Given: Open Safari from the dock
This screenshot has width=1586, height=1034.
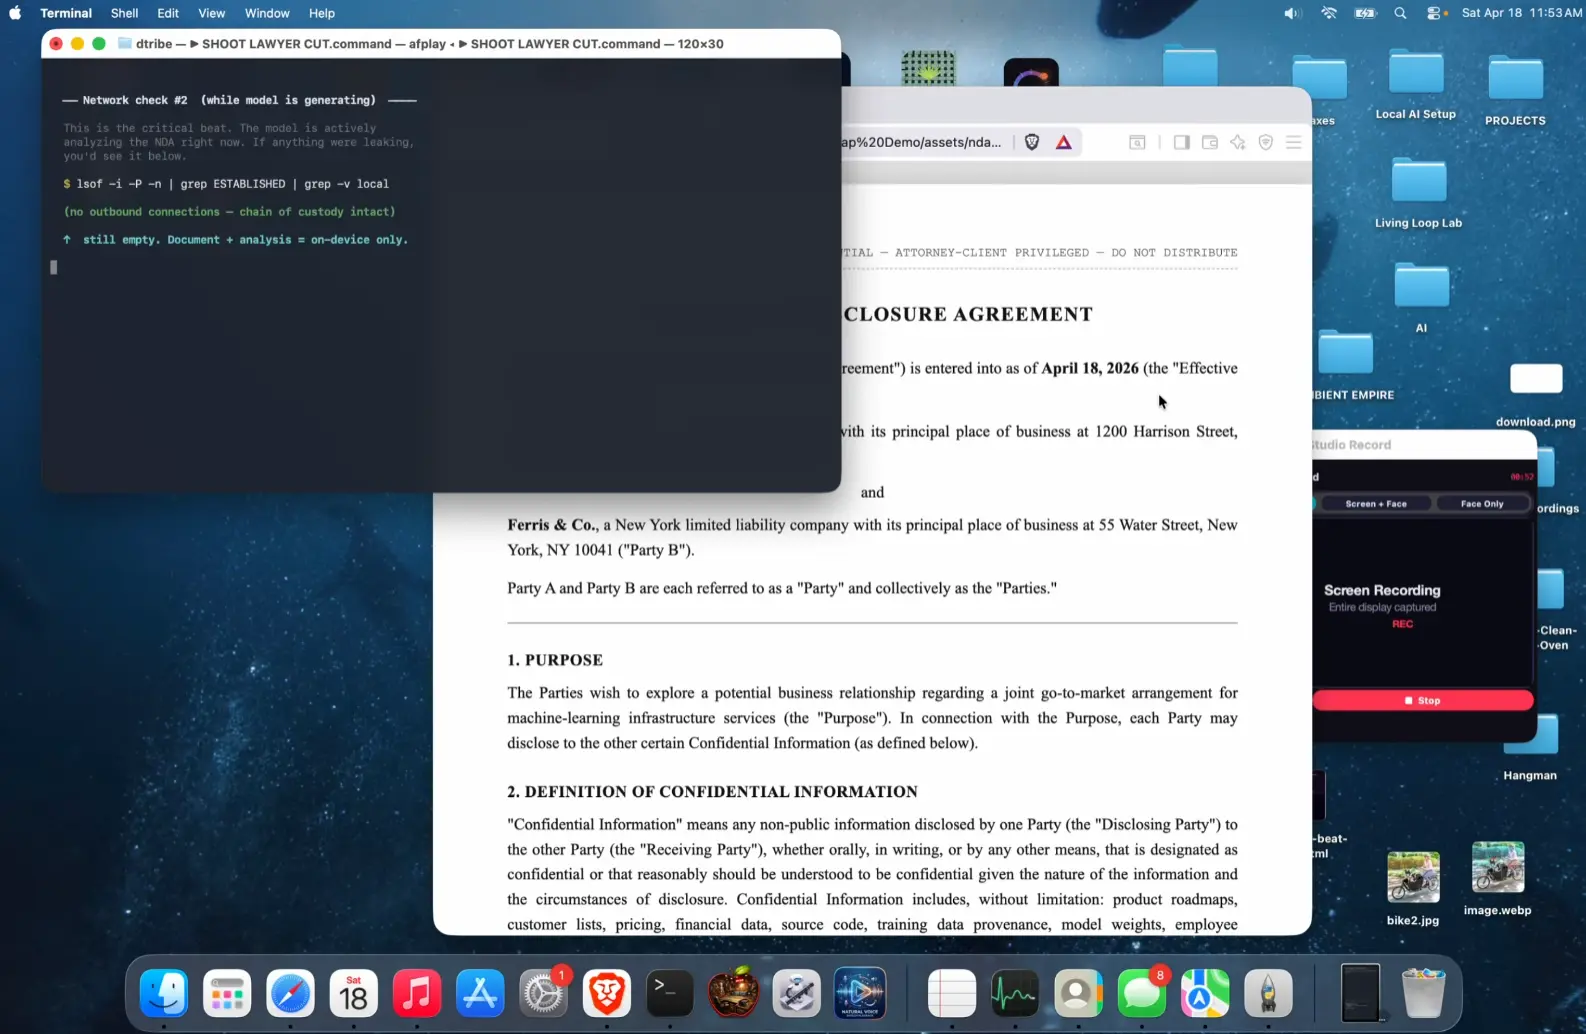Looking at the screenshot, I should (290, 993).
